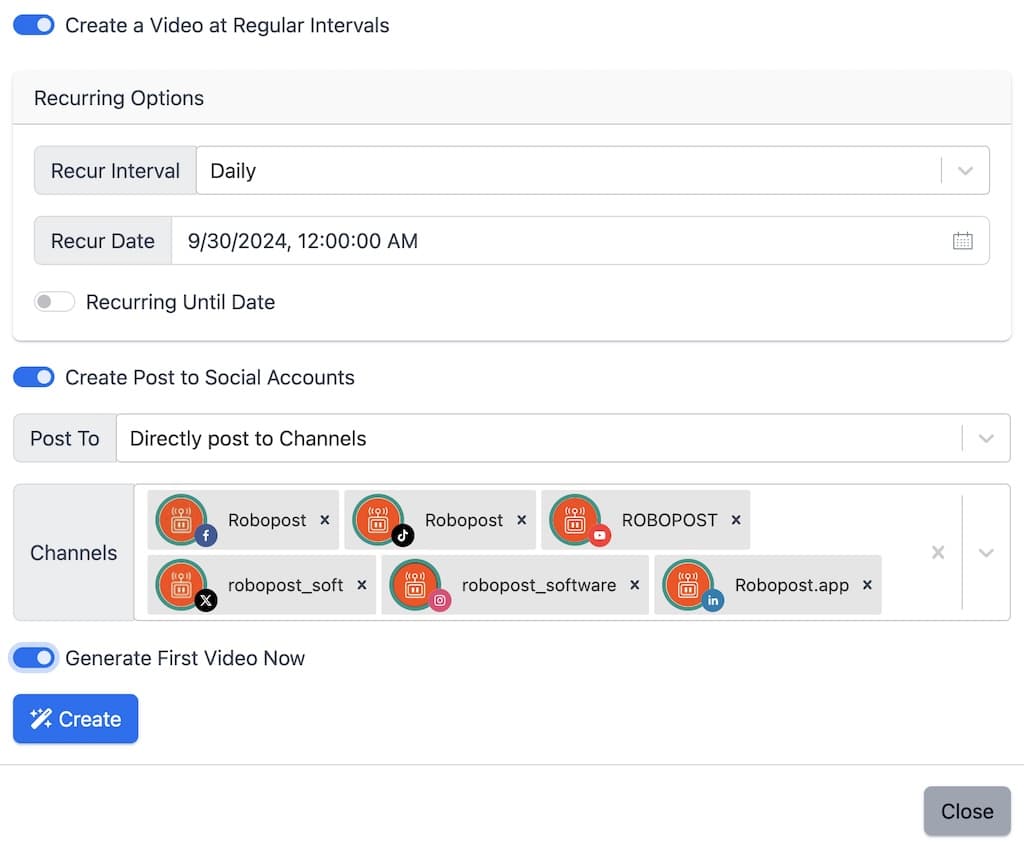This screenshot has height=846, width=1024.
Task: Remove the Robopost.app LinkedIn channel
Action: pyautogui.click(x=867, y=585)
